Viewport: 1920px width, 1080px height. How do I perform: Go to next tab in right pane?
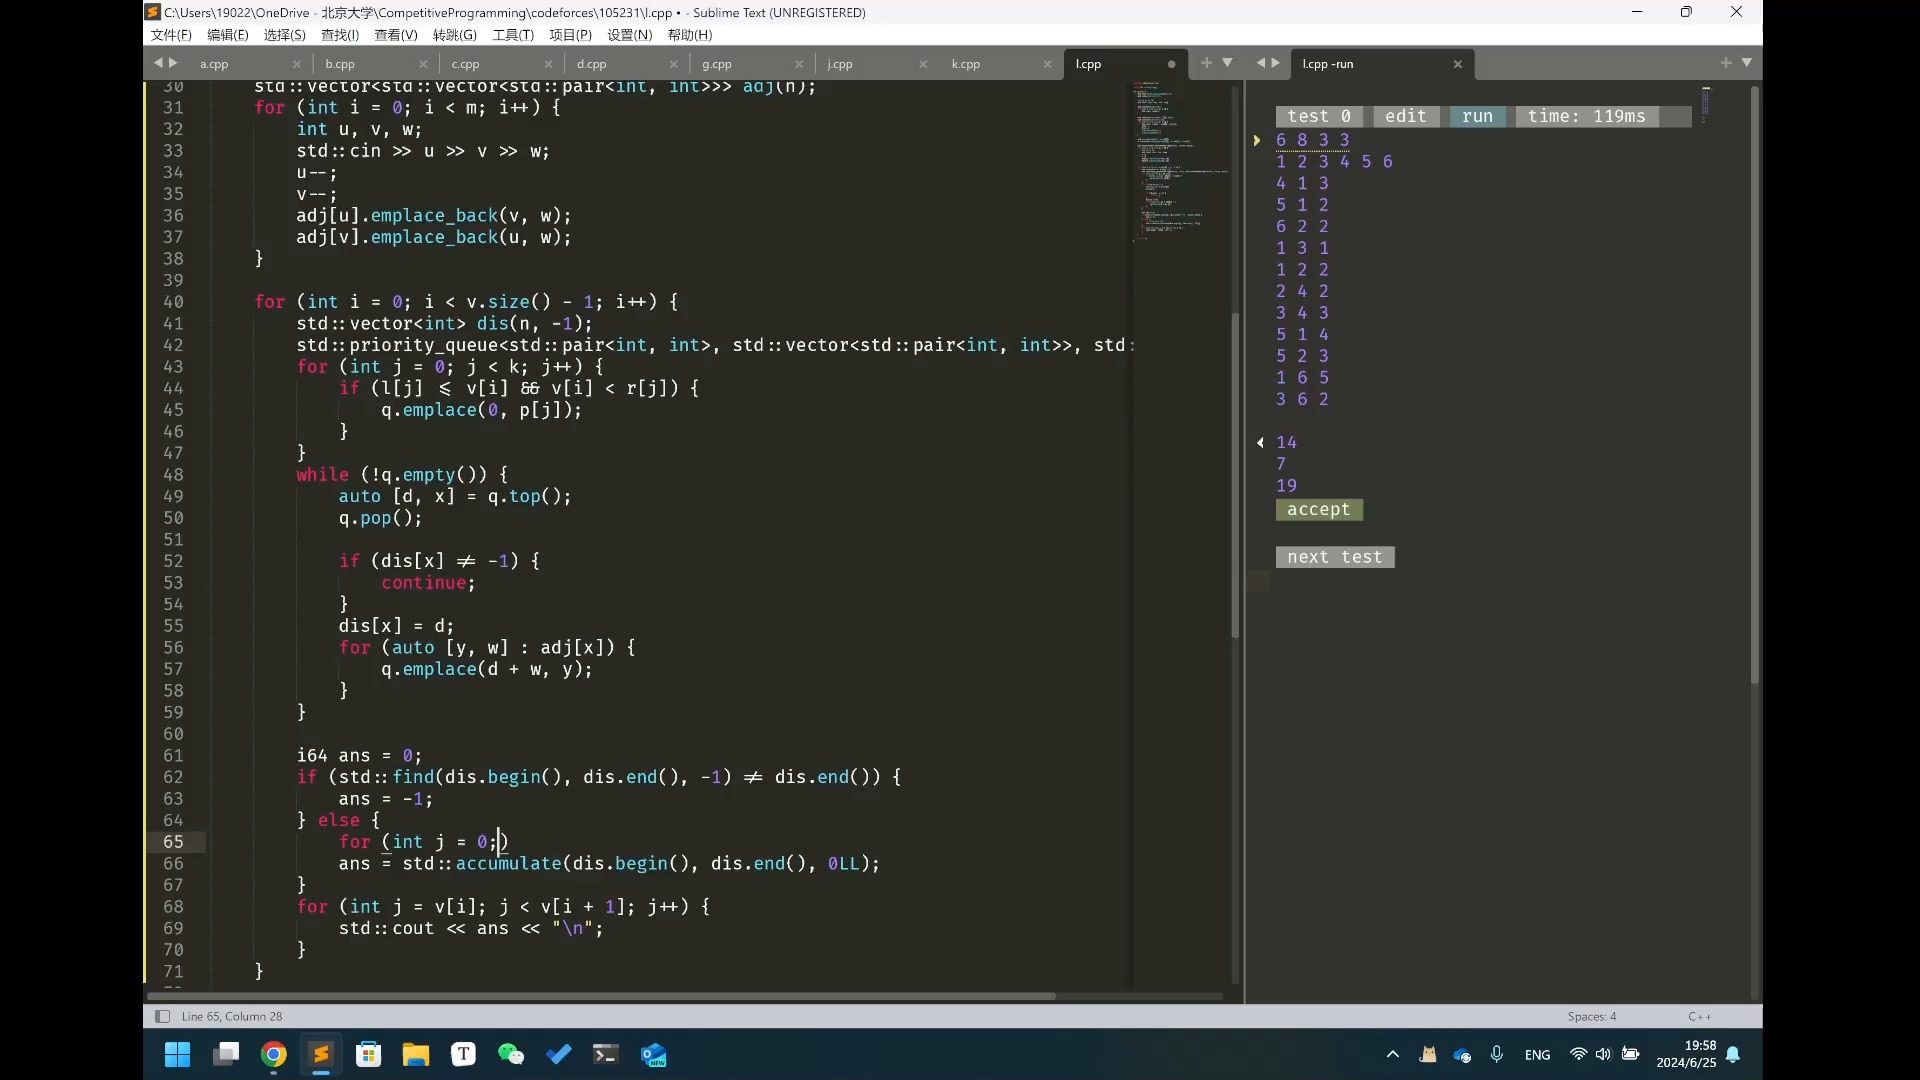1275,63
